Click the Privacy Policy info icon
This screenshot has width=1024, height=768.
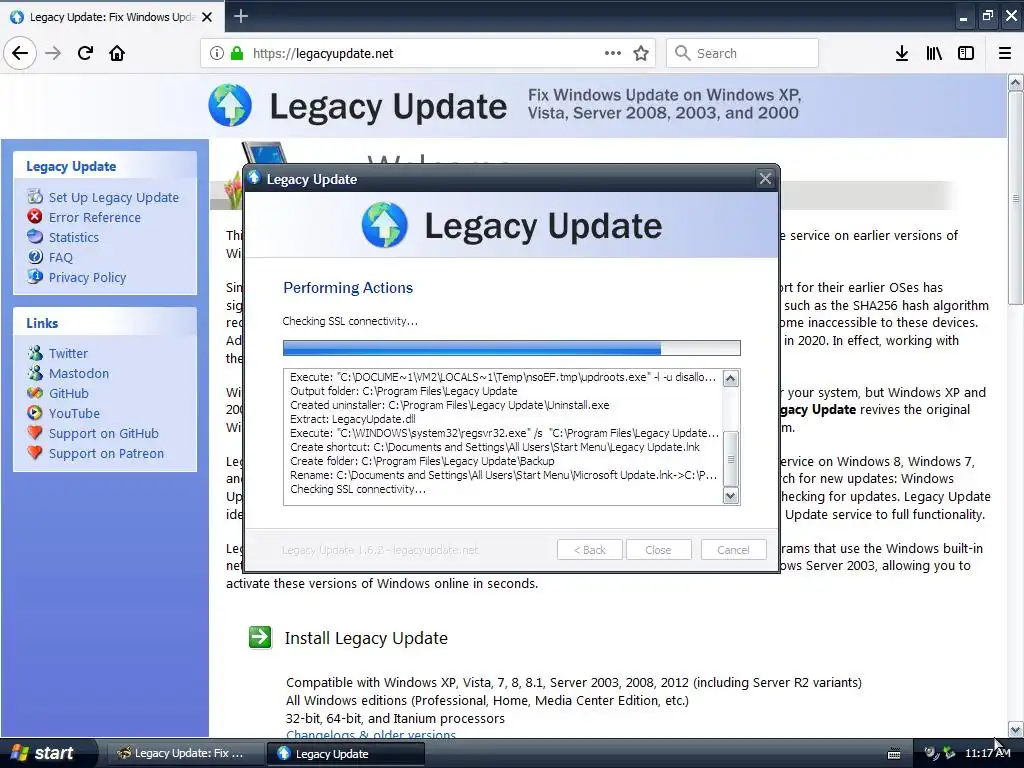tap(35, 277)
